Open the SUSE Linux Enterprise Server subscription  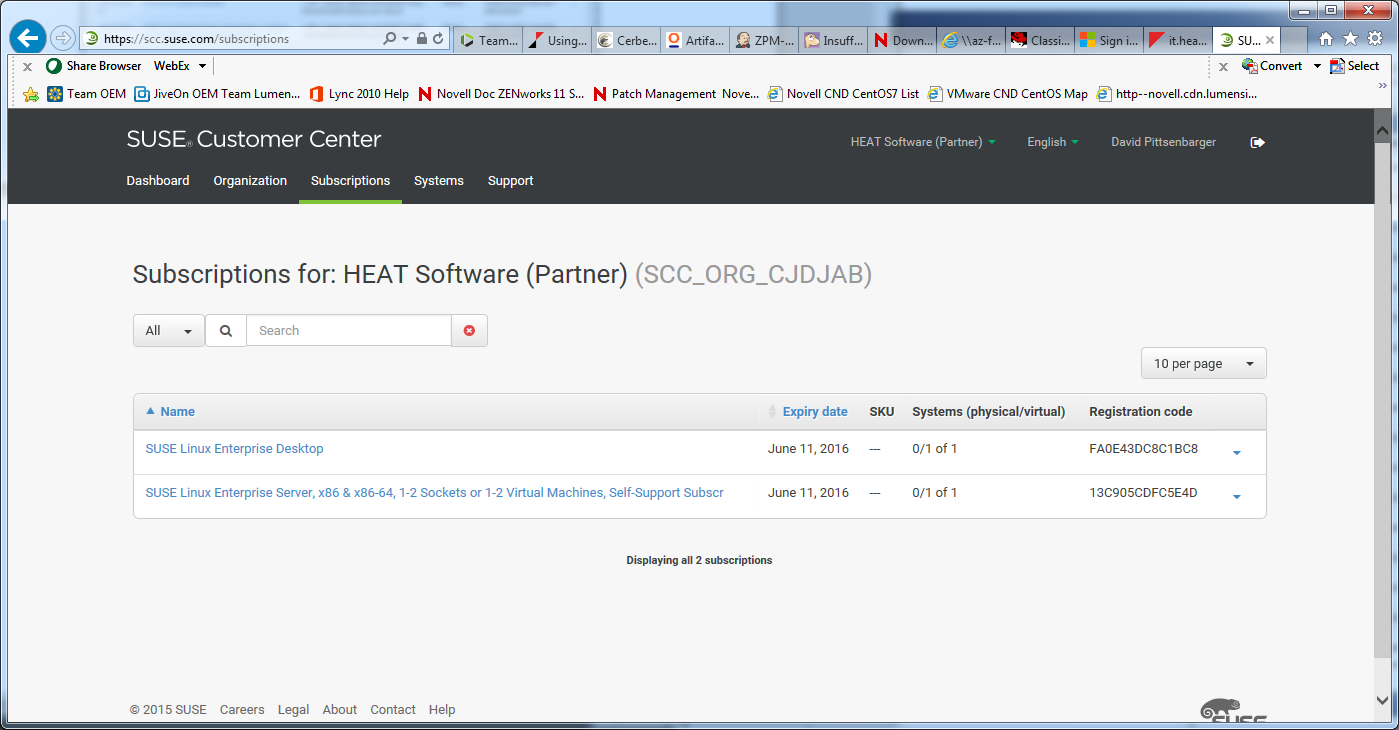[435, 493]
